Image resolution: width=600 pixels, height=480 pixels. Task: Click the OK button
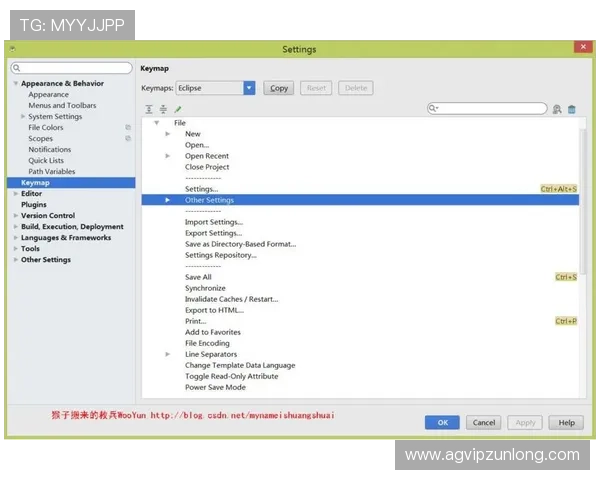click(x=442, y=423)
